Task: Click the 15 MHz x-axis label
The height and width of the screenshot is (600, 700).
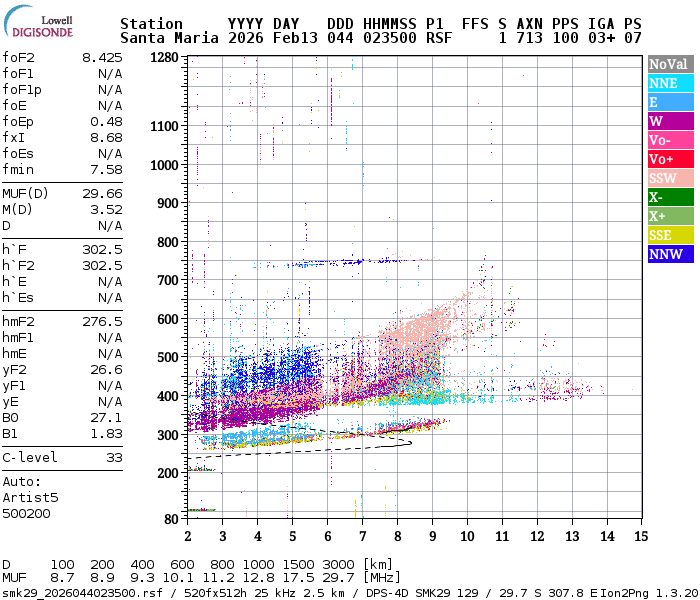Action: click(641, 536)
